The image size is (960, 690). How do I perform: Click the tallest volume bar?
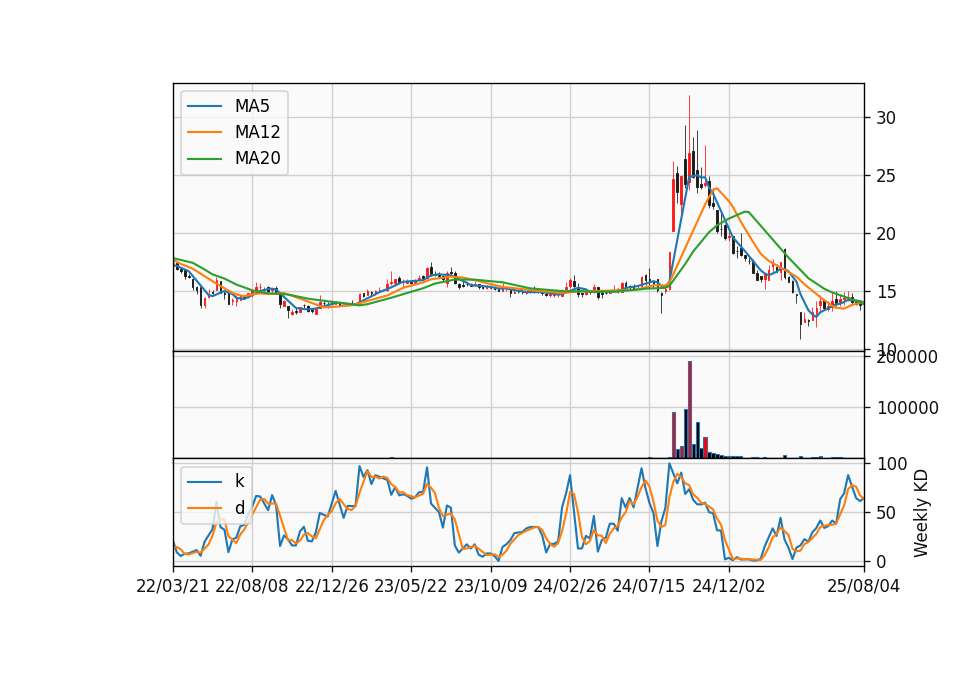690,409
